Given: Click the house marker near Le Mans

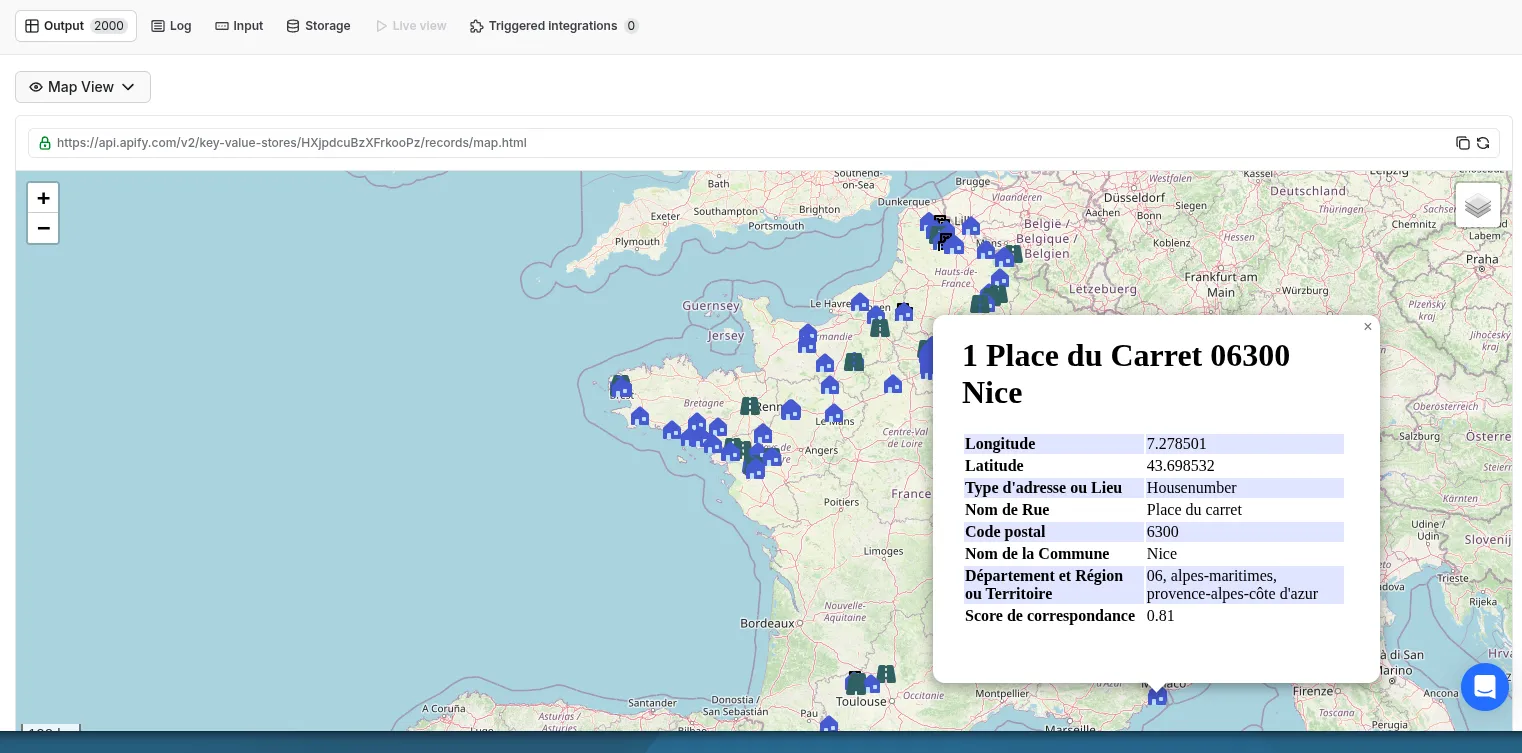Looking at the screenshot, I should click(833, 413).
